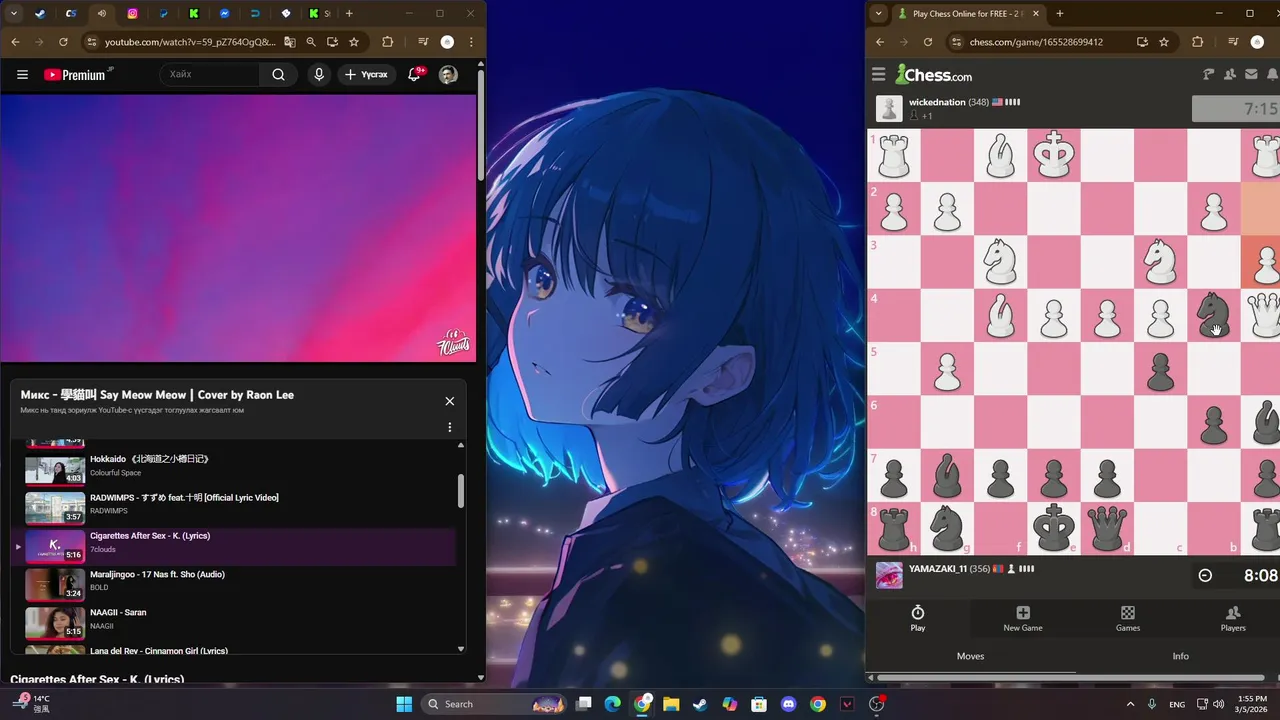The width and height of the screenshot is (1280, 720).
Task: Click the YouTube search input field
Action: point(210,74)
